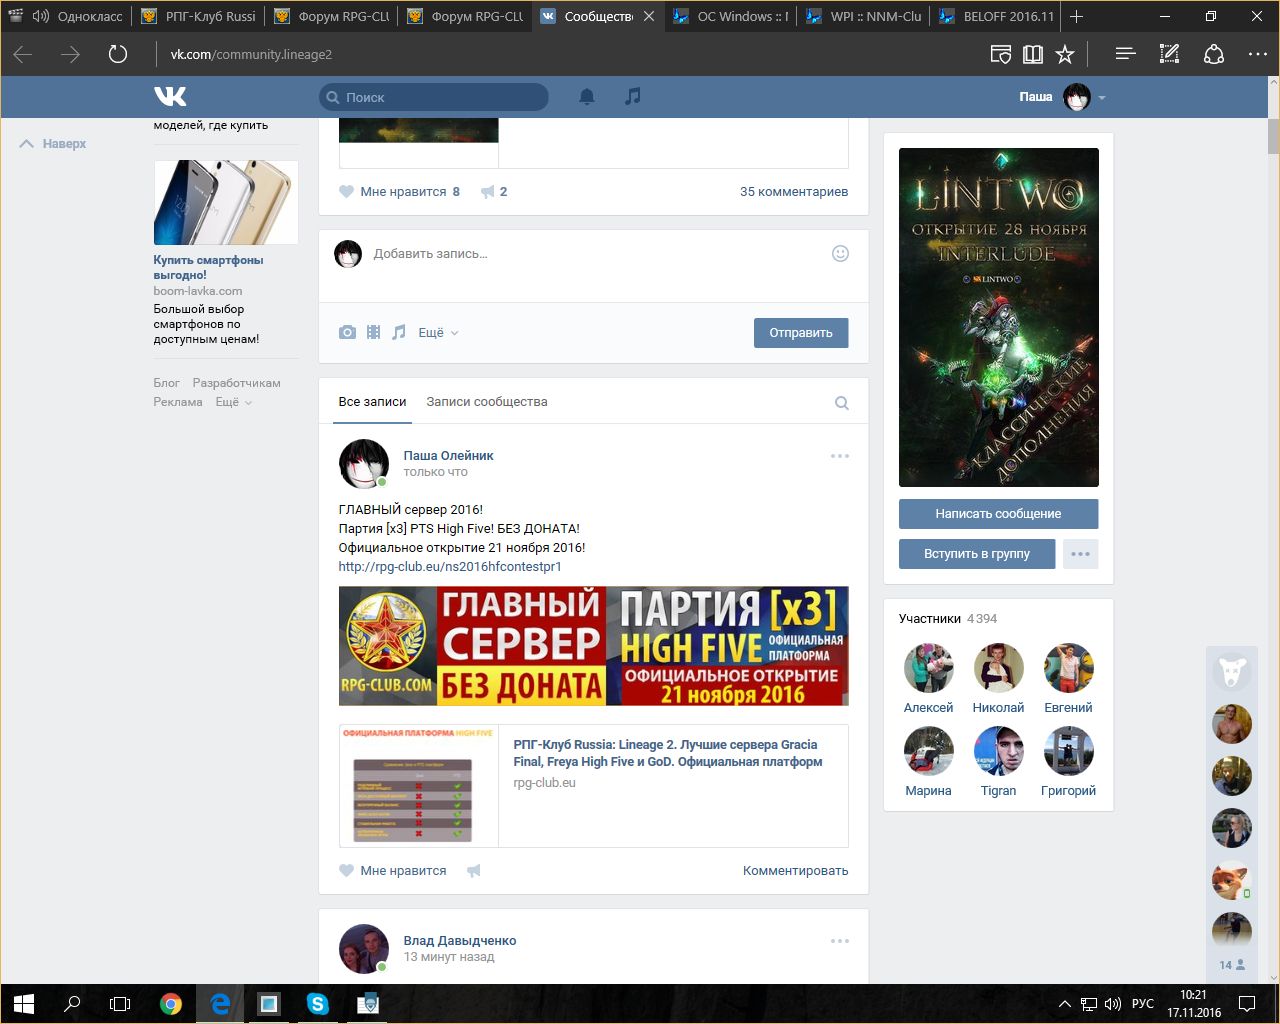Screen dimensions: 1280x1024
Task: Switch to the Одноклассники browser tab
Action: (66, 16)
